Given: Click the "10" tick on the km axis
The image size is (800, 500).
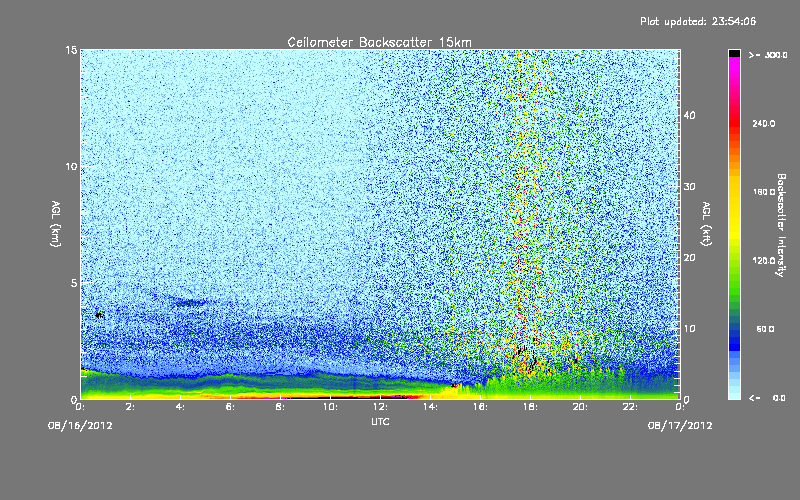Looking at the screenshot, I should tap(71, 166).
